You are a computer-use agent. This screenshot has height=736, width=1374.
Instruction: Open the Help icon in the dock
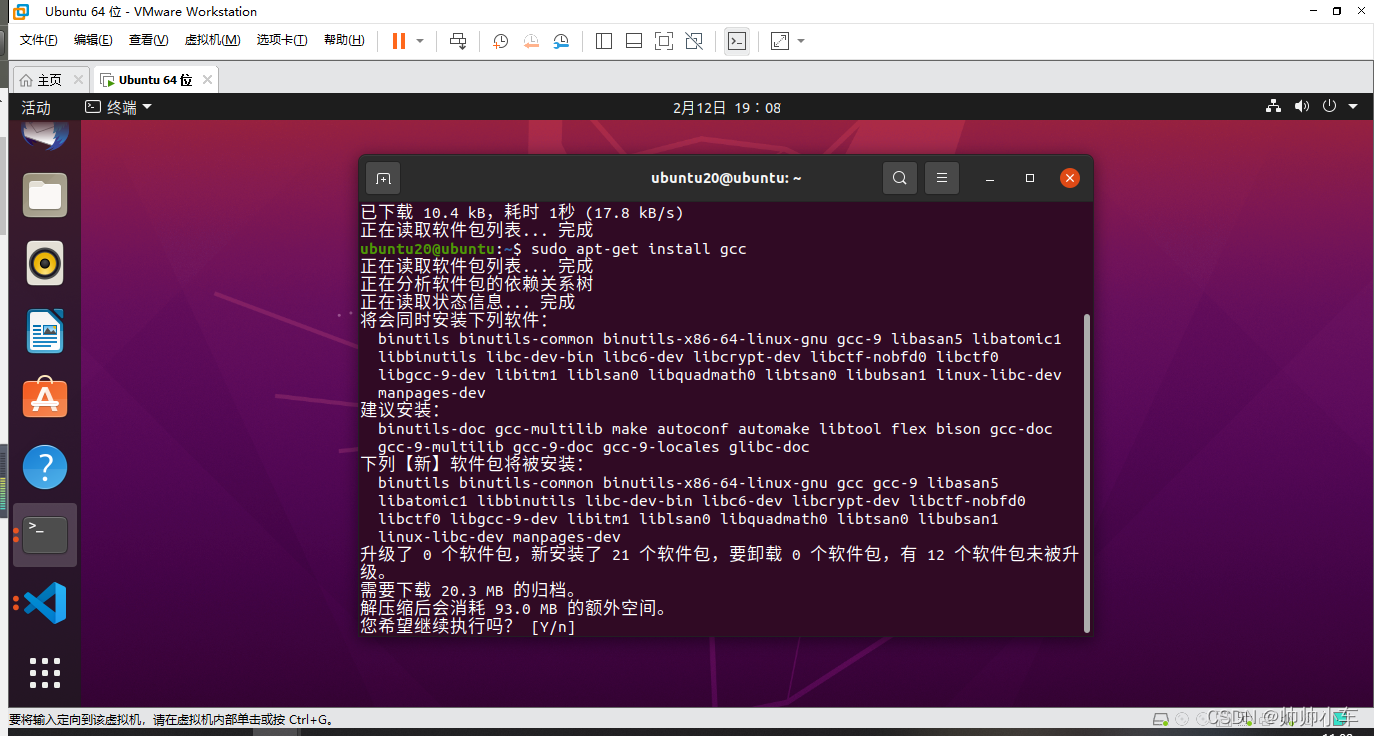point(45,467)
